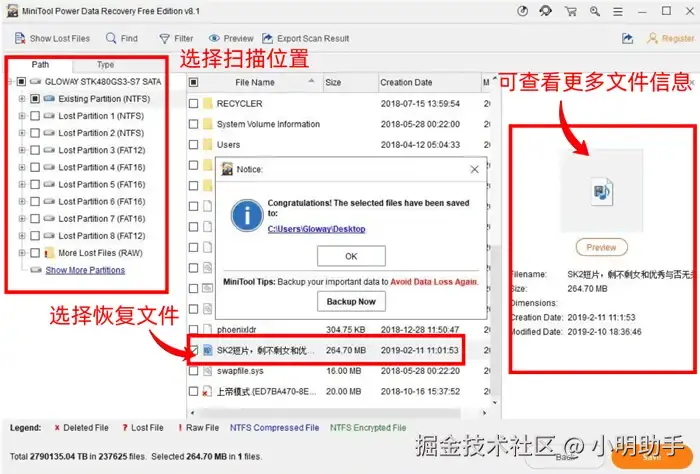Open the Find search tool
700x474 pixels.
pos(121,38)
